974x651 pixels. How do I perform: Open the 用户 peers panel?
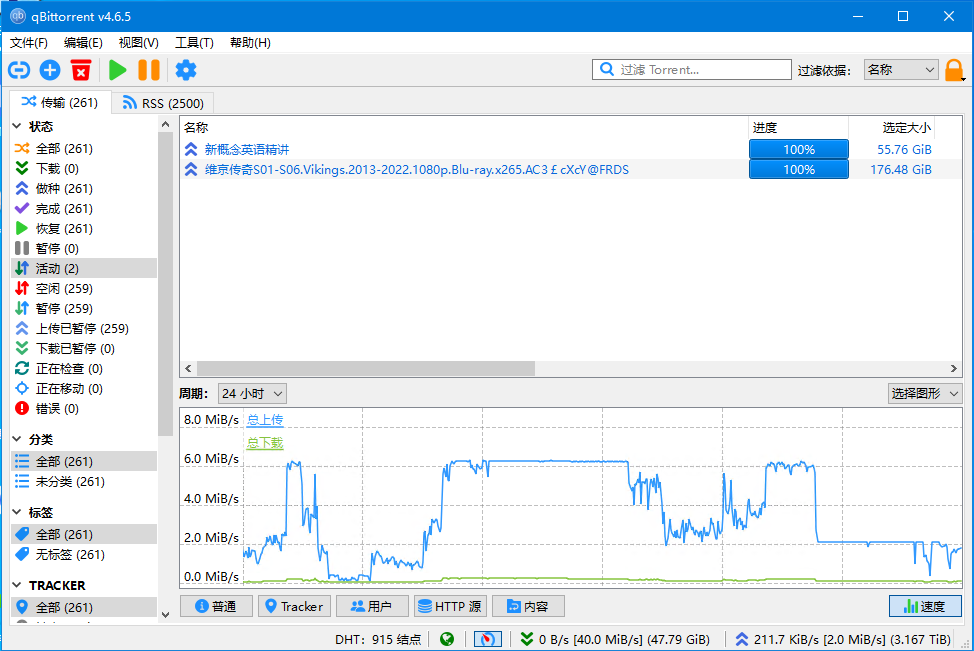coord(372,606)
